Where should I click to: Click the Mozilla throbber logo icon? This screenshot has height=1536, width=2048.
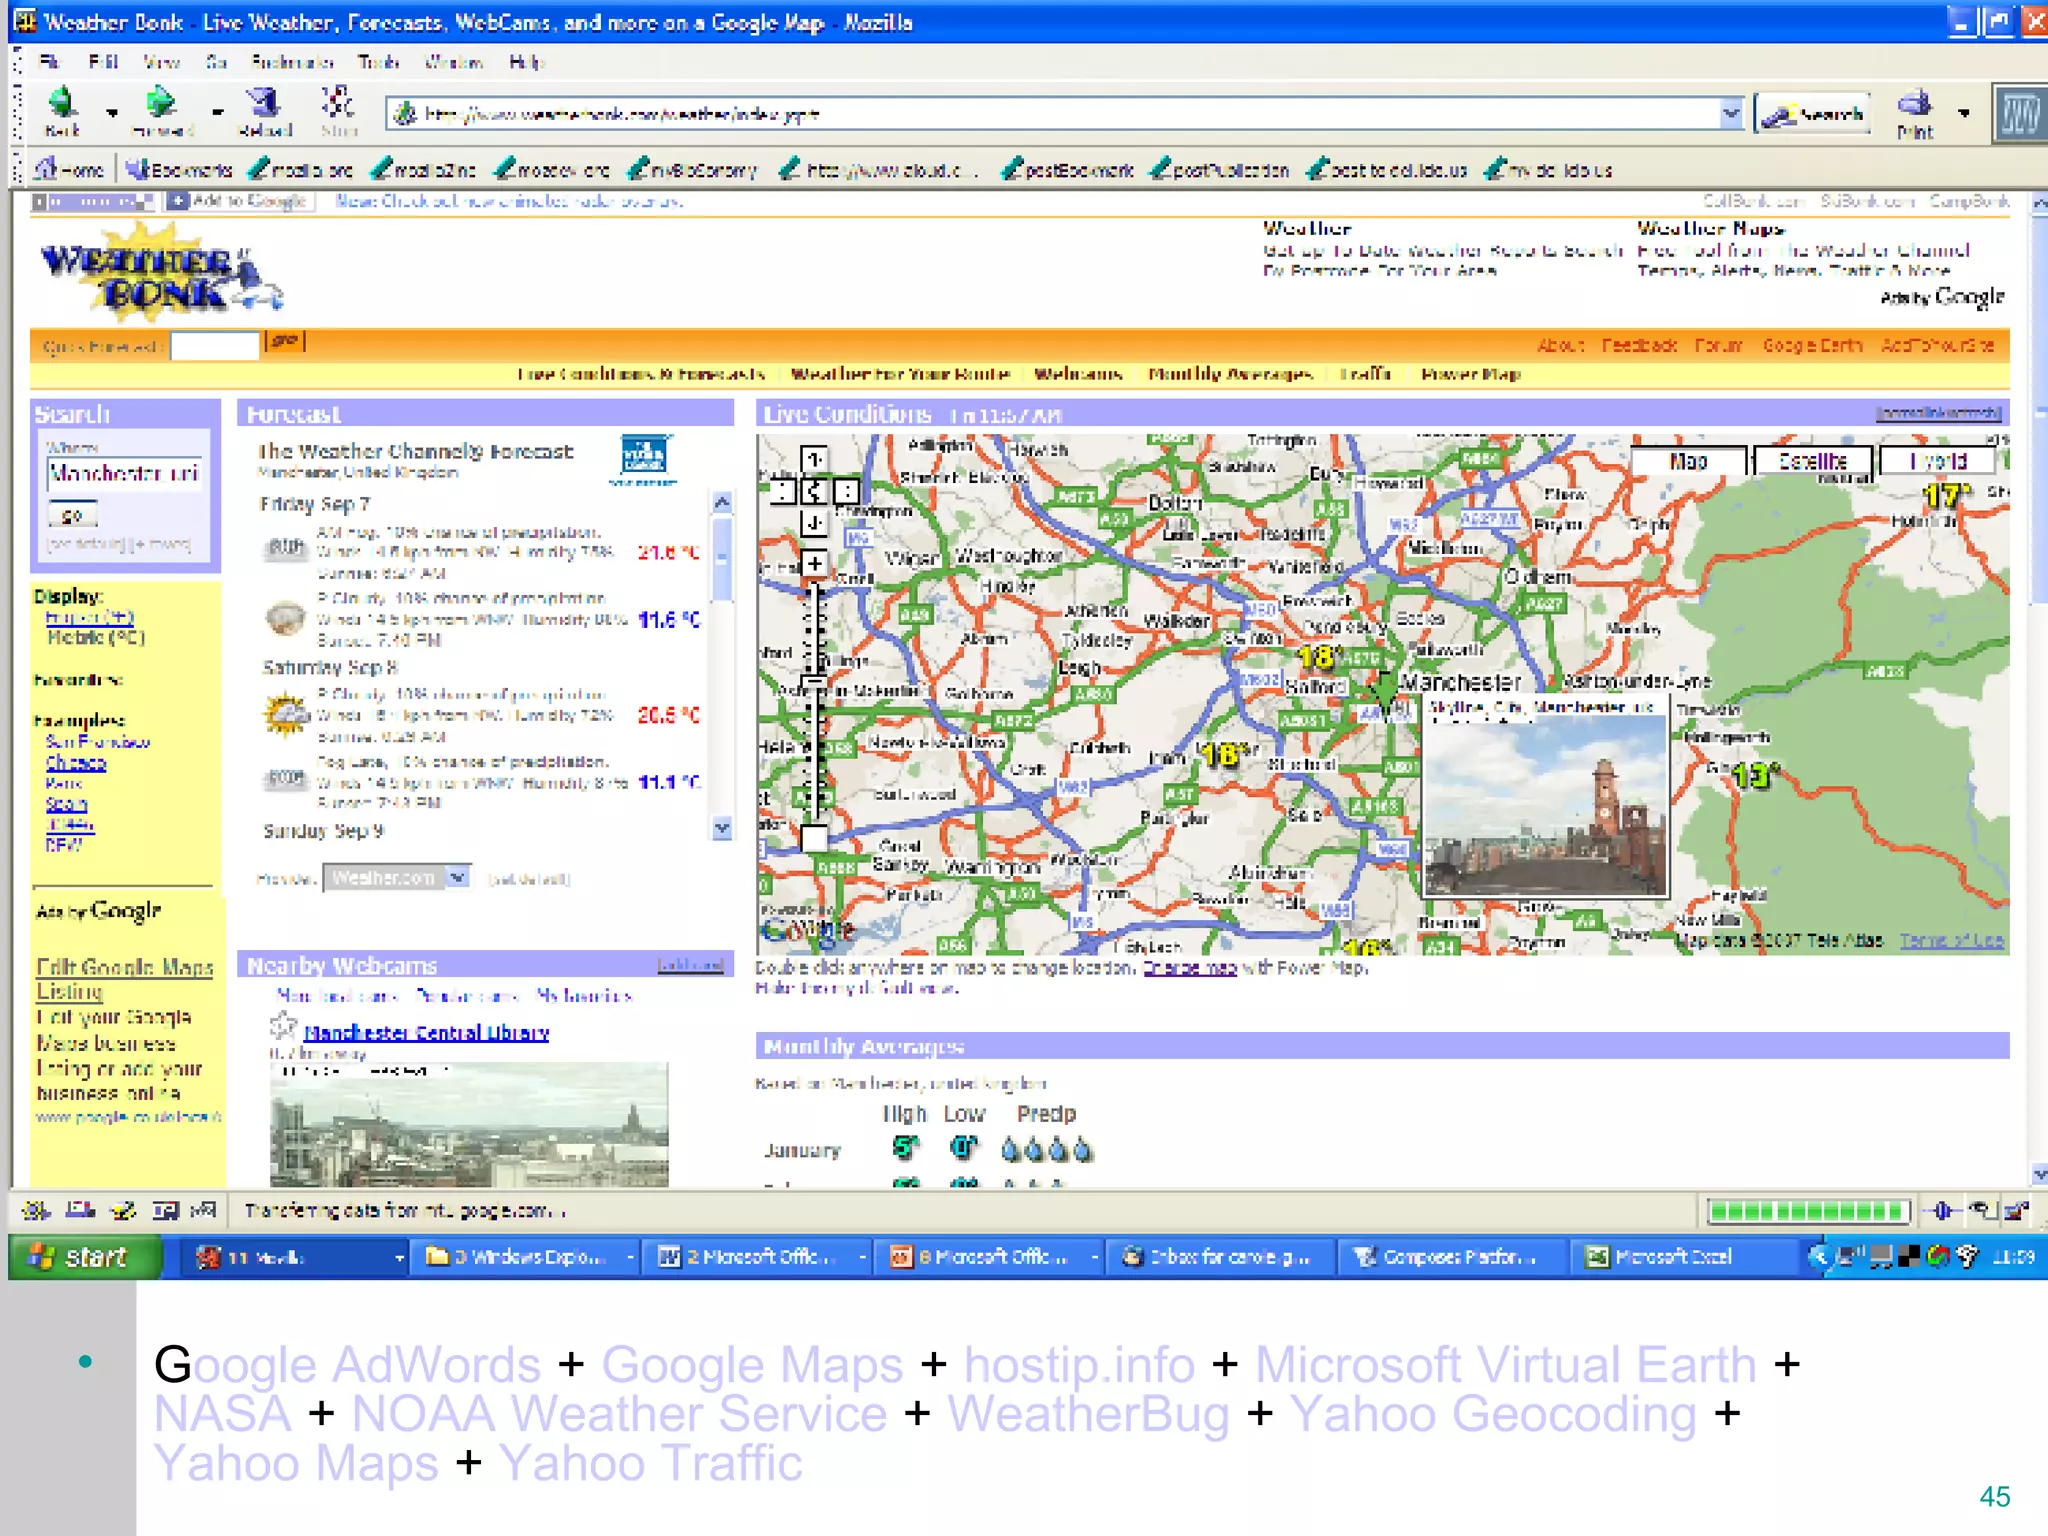pyautogui.click(x=2019, y=114)
